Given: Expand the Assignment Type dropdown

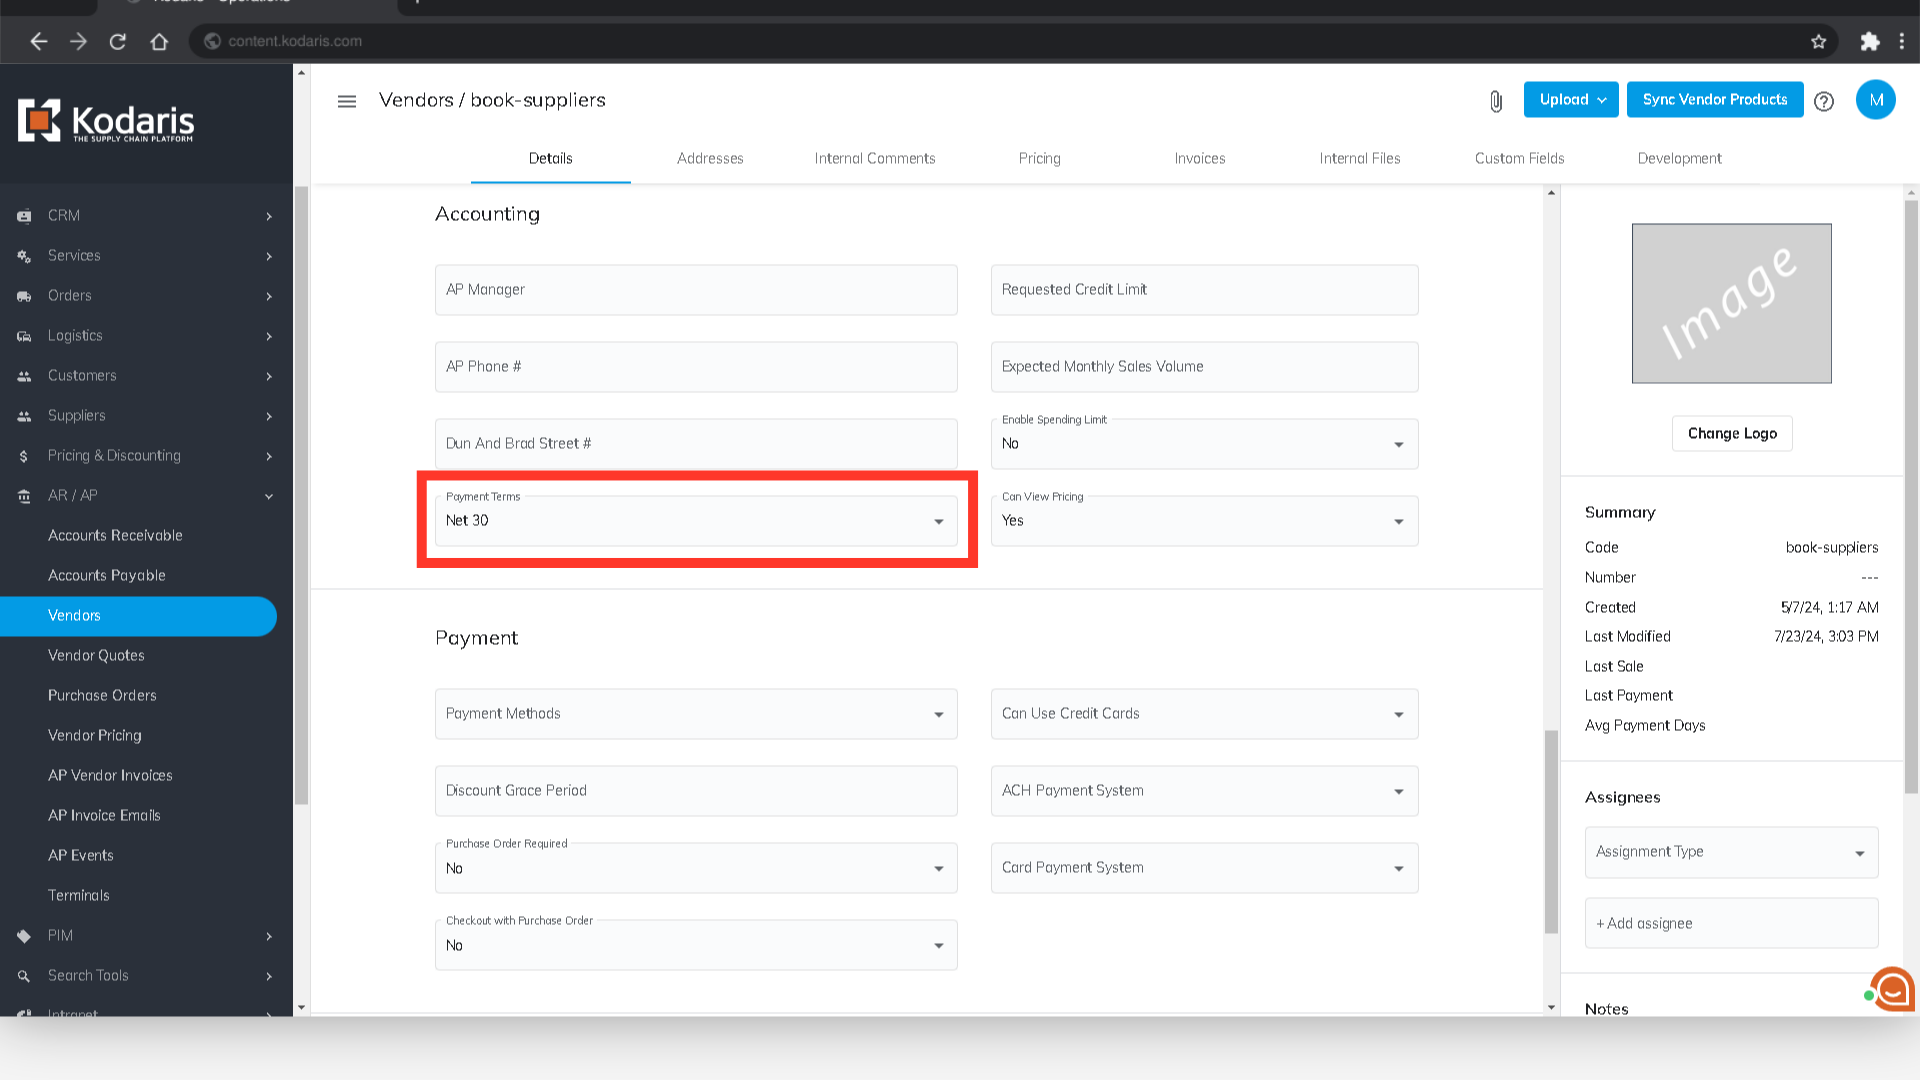Looking at the screenshot, I should [1731, 852].
